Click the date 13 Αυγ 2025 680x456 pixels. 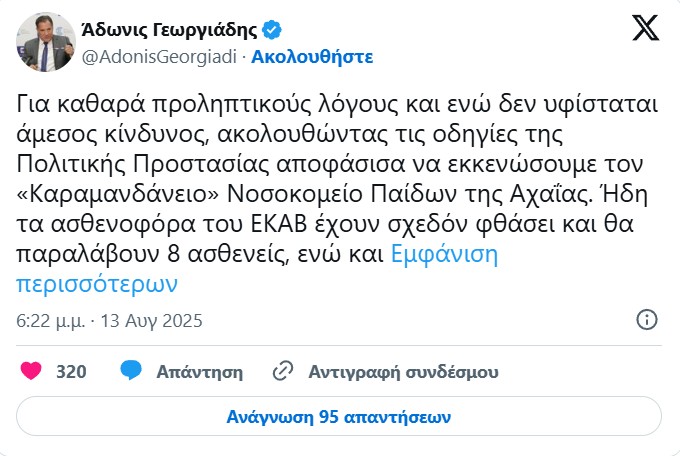tap(152, 321)
